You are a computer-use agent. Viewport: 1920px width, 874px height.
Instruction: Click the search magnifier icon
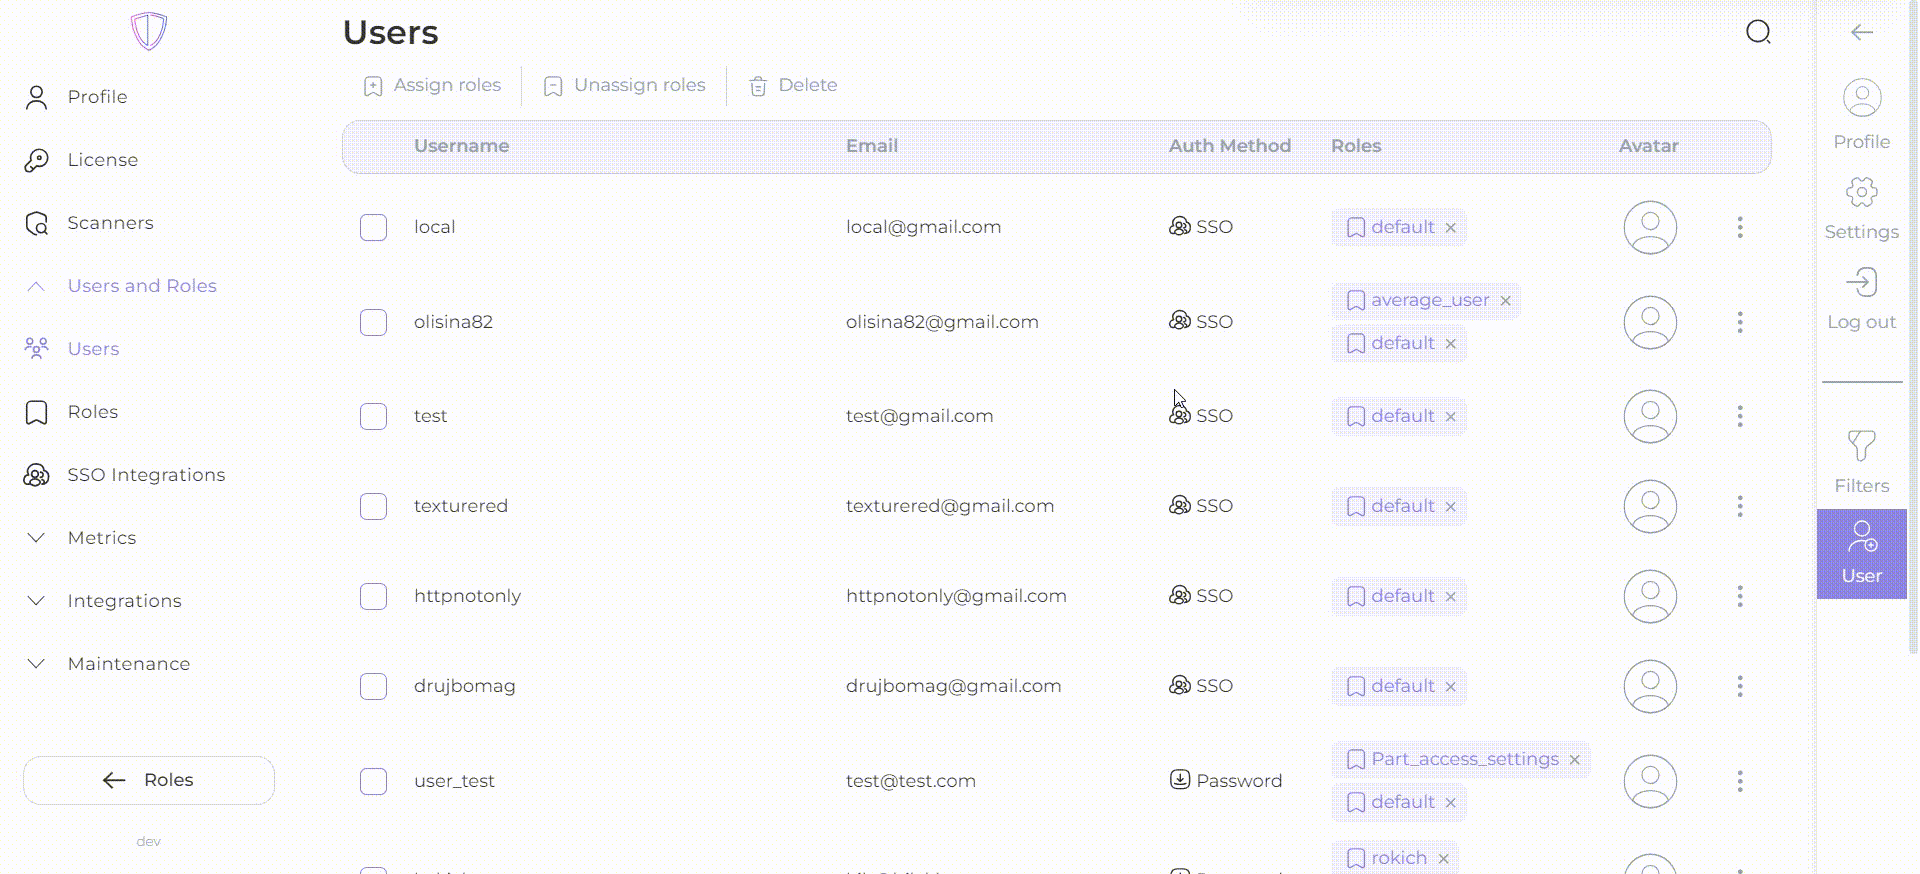point(1758,33)
